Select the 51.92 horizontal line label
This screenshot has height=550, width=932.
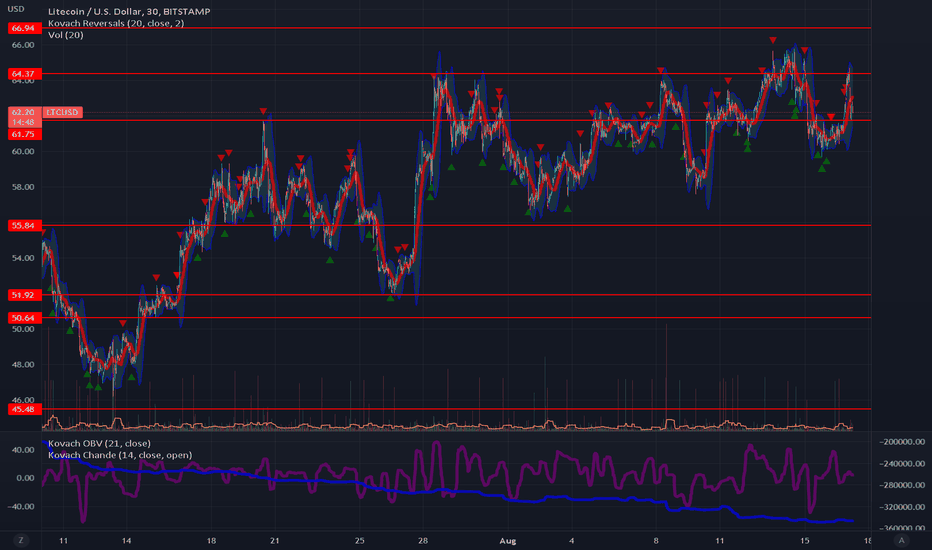click(24, 295)
